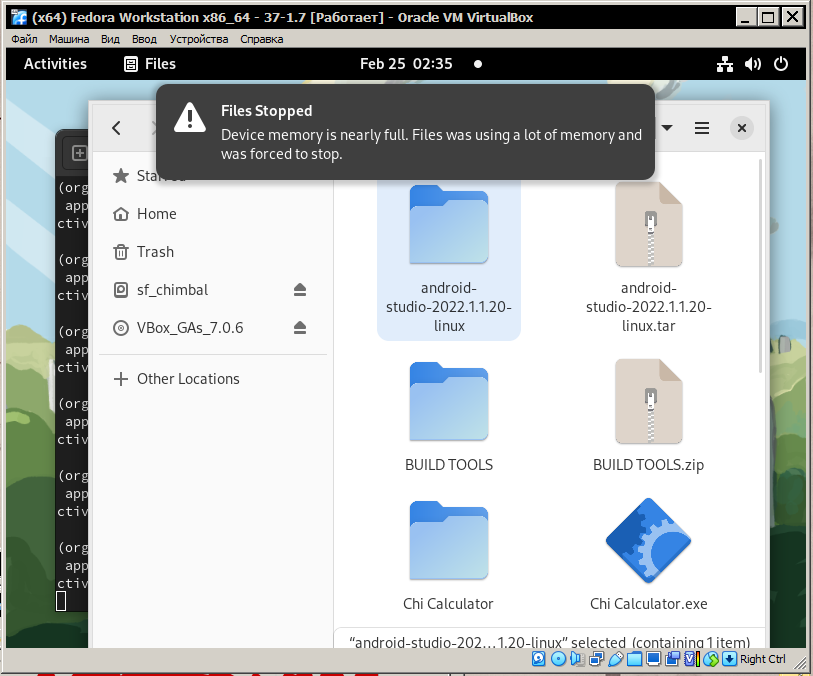Open the Files hamburger menu

click(x=702, y=128)
